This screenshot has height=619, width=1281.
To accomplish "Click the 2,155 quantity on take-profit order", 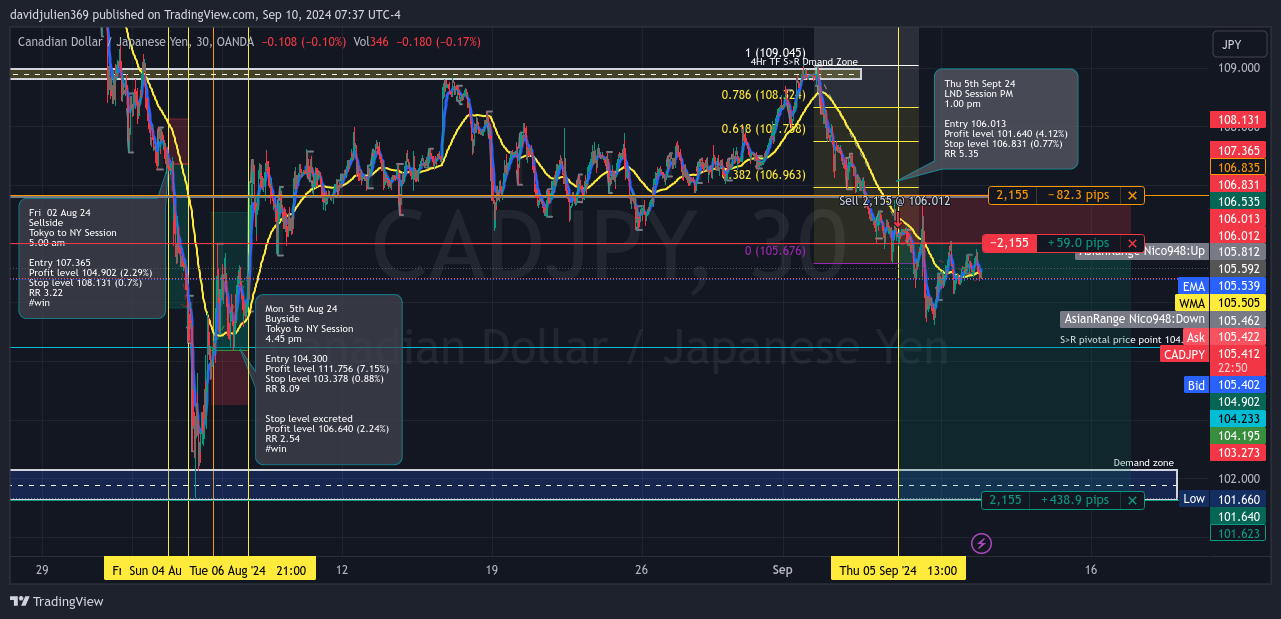I will [x=1005, y=500].
